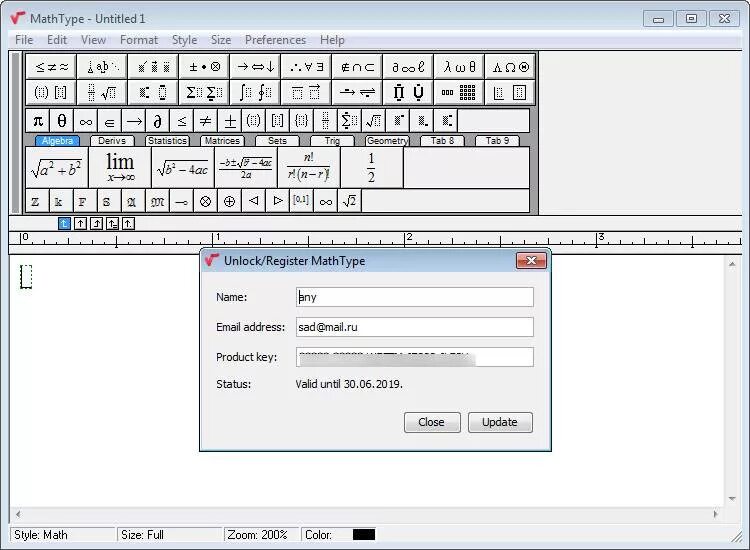Open the logical symbols palette (∴∀∃)
Viewport: 750px width, 550px height.
click(307, 66)
